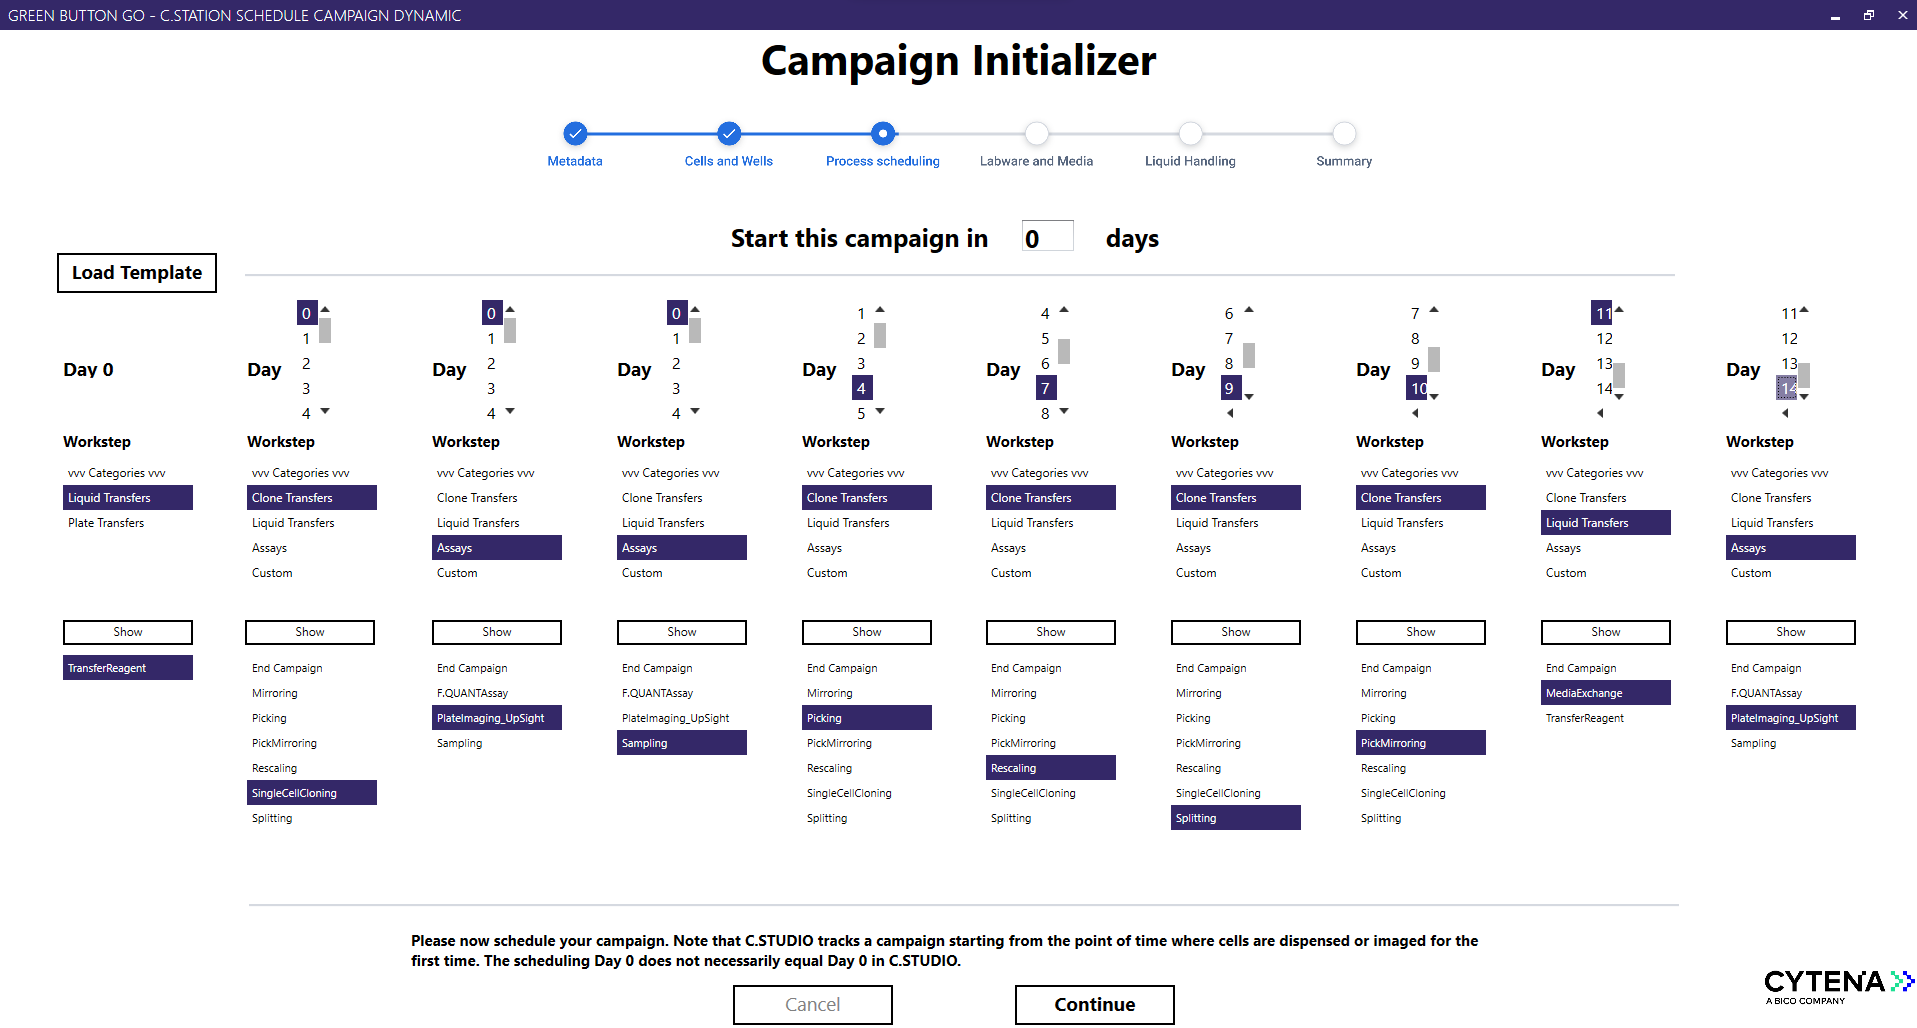This screenshot has height=1028, width=1917.
Task: Click the Cells and Wells step circle
Action: 729,133
